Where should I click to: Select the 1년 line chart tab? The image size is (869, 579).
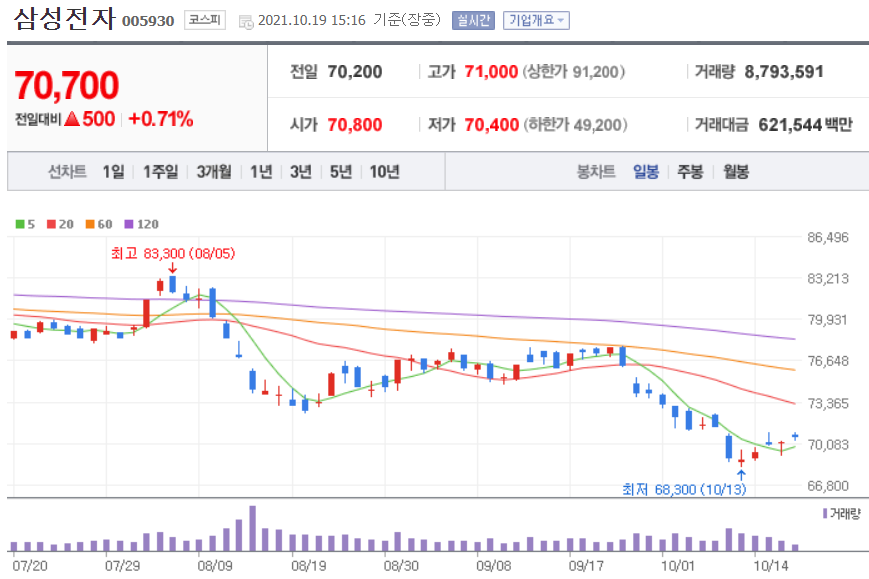(x=260, y=172)
